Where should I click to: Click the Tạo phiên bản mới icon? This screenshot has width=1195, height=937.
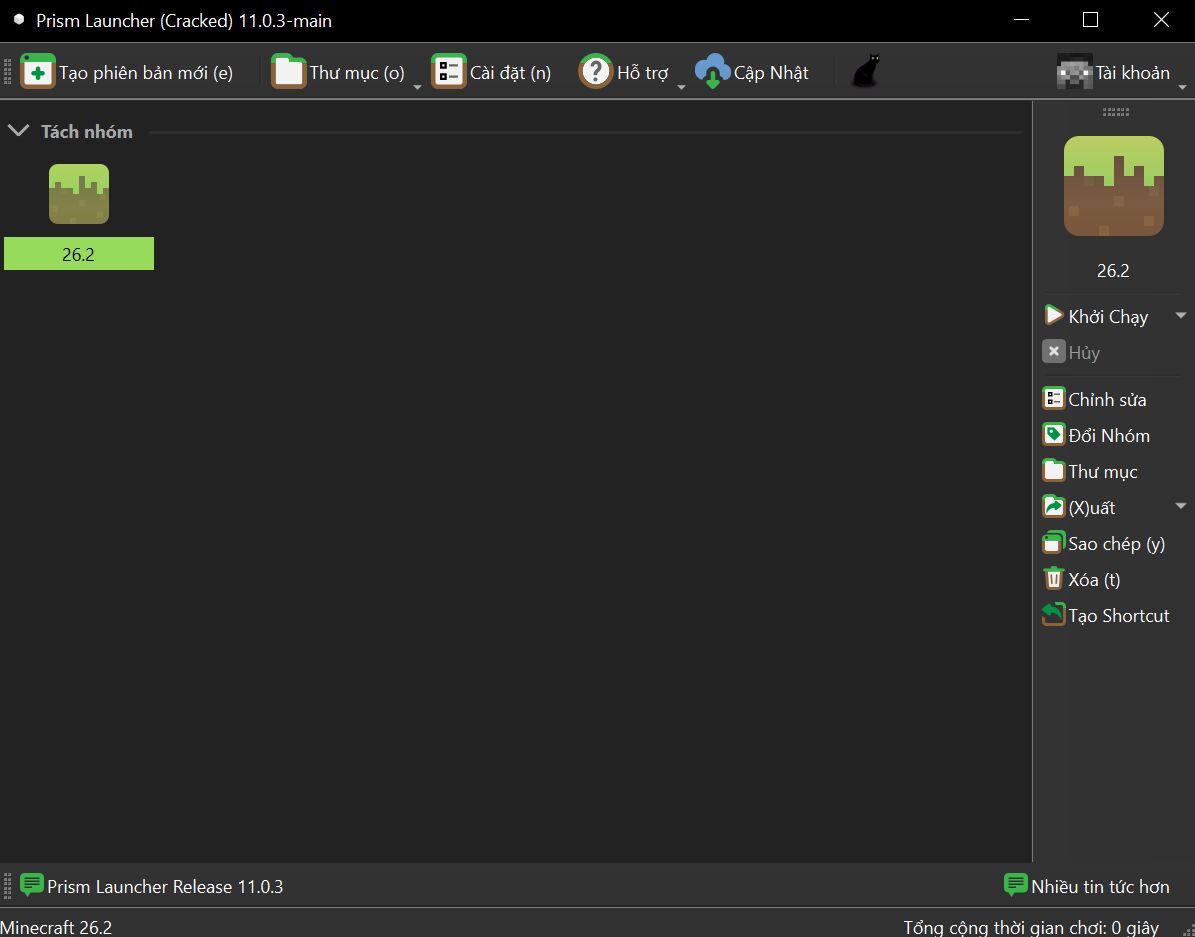pos(37,72)
